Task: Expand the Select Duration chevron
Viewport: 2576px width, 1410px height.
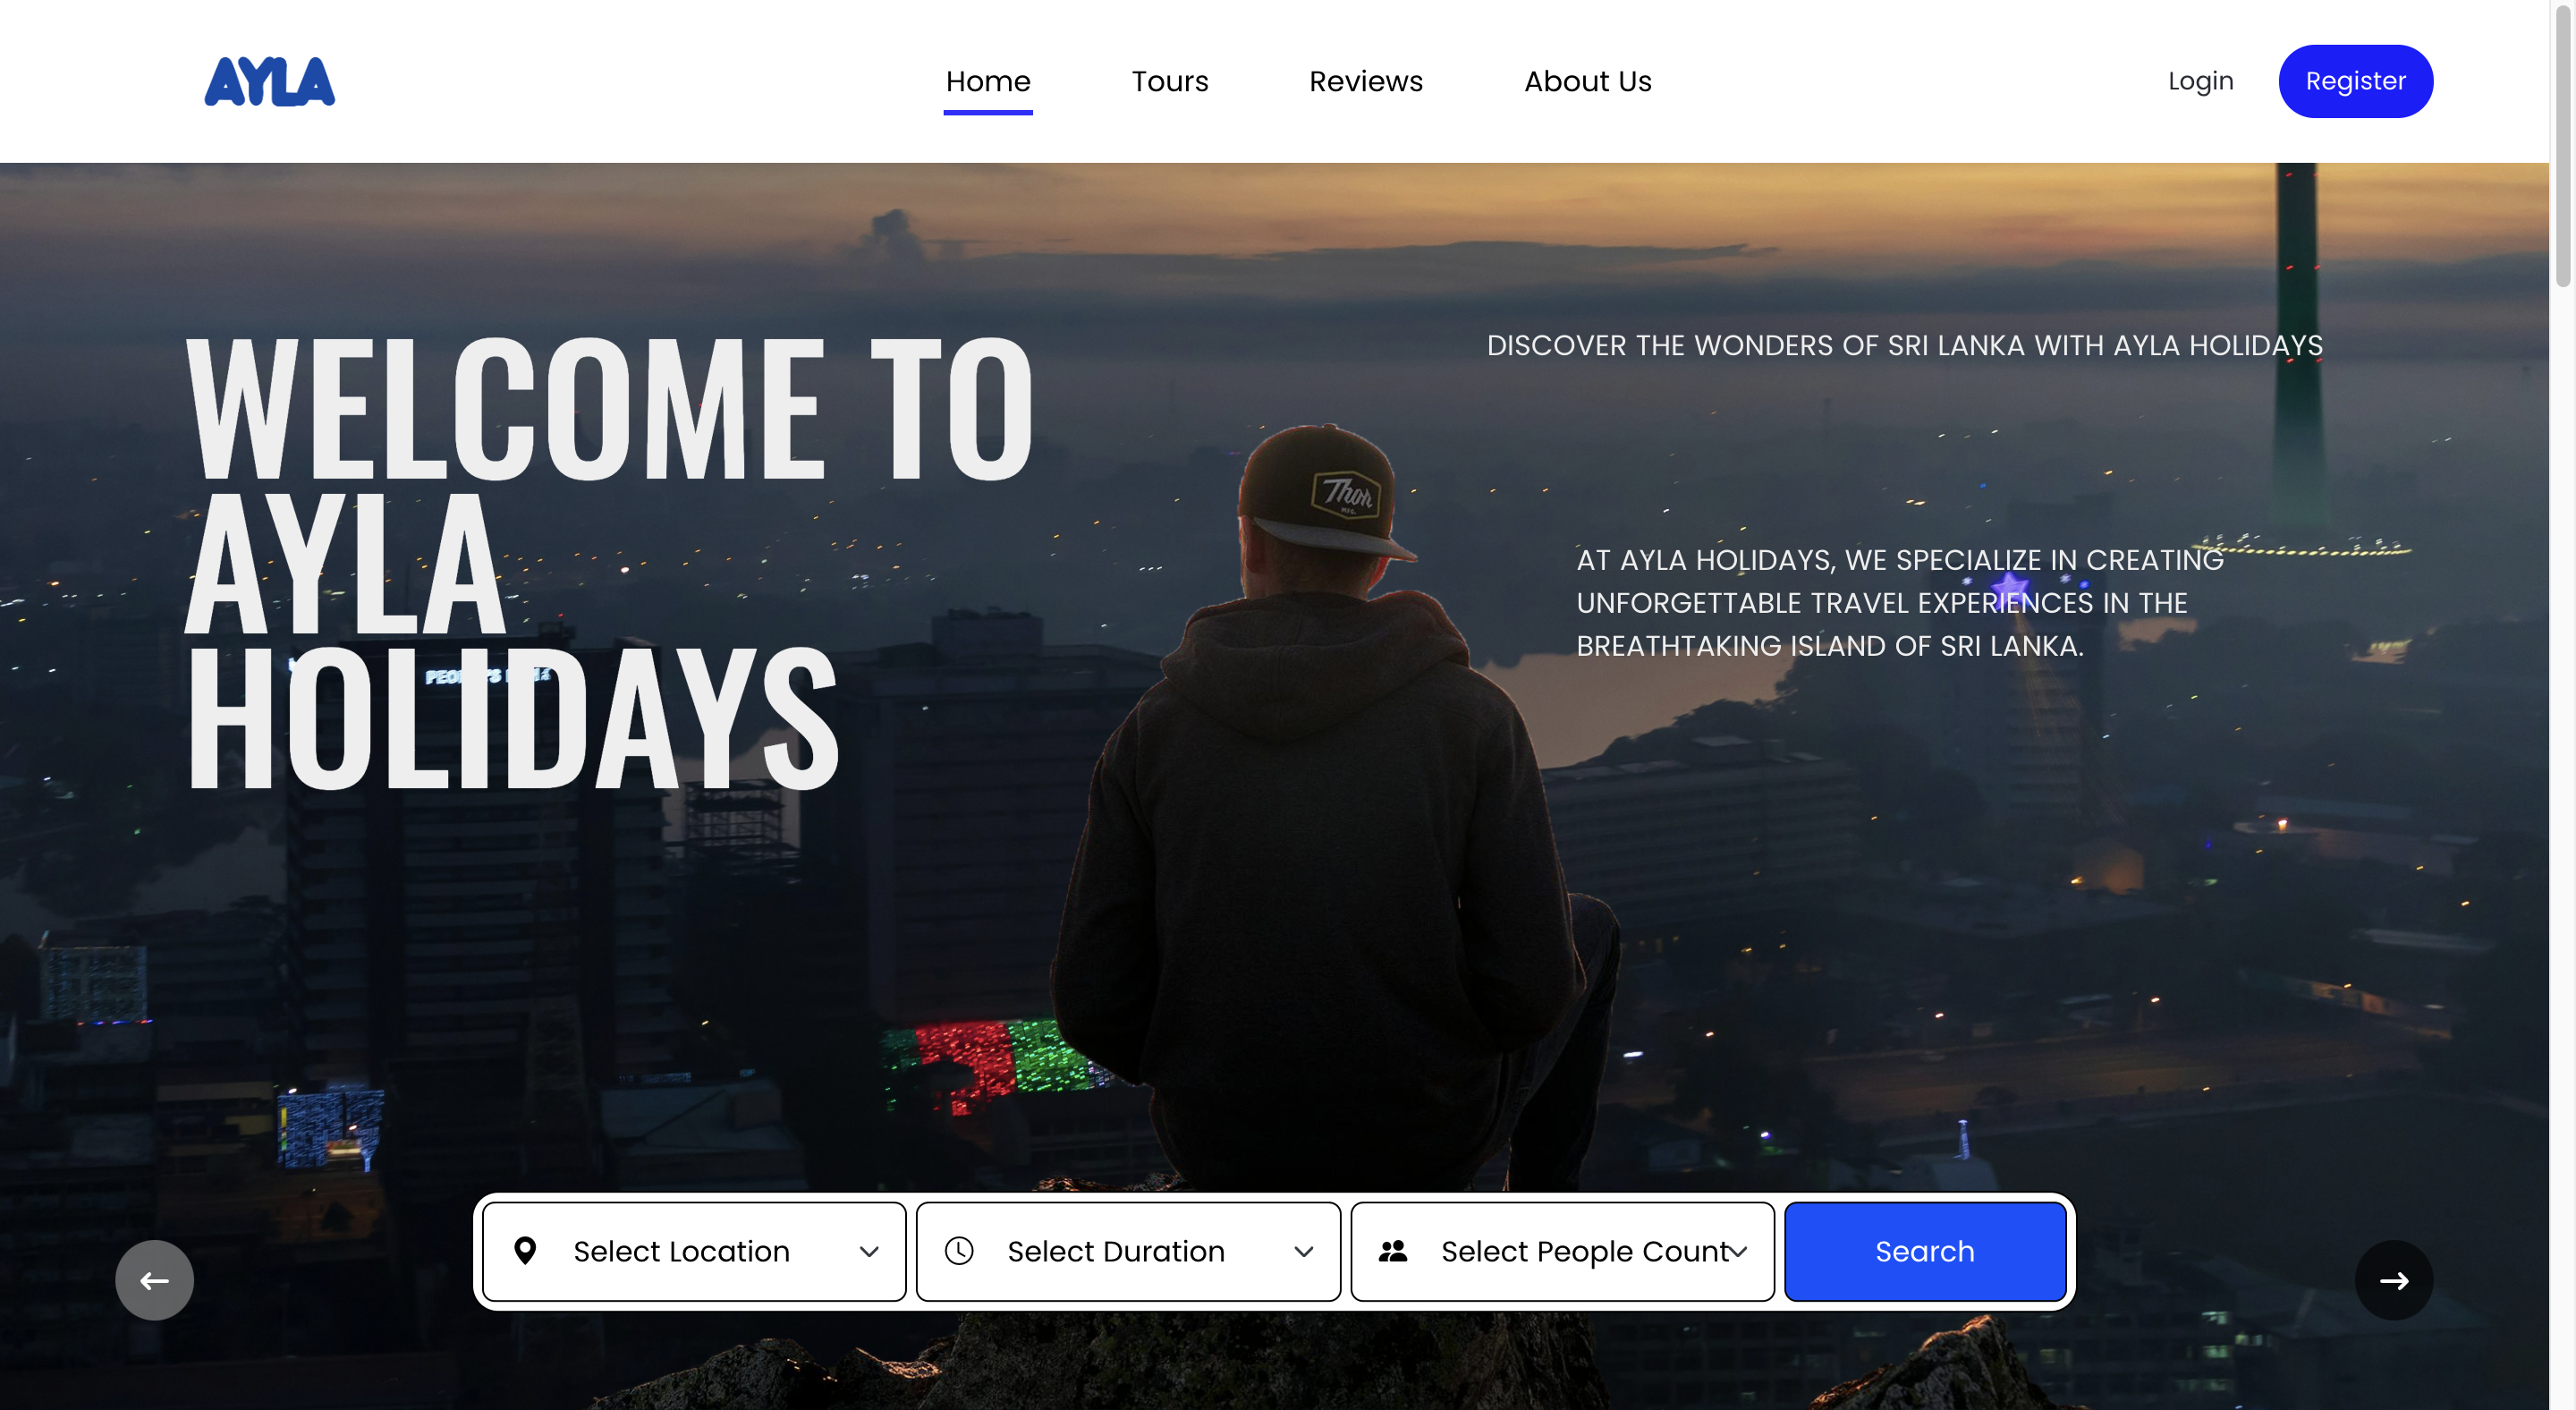Action: (x=1304, y=1252)
